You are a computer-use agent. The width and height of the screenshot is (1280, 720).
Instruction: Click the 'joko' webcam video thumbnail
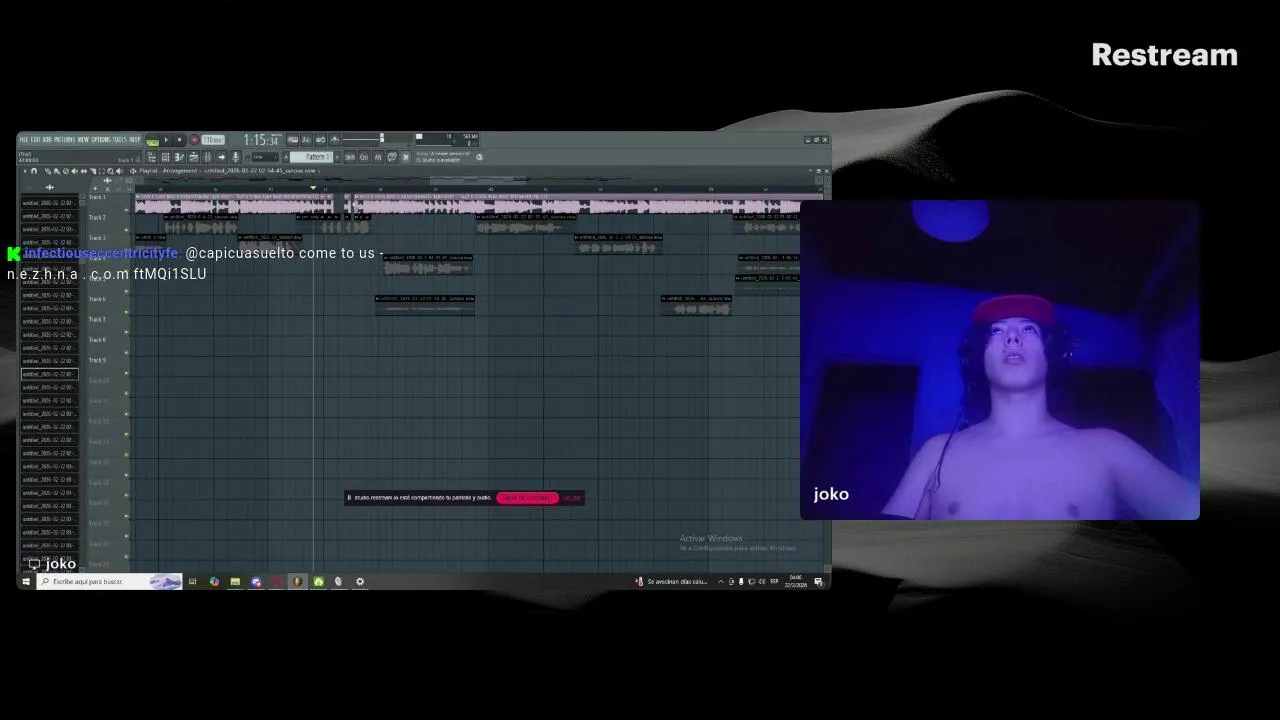click(x=1000, y=360)
